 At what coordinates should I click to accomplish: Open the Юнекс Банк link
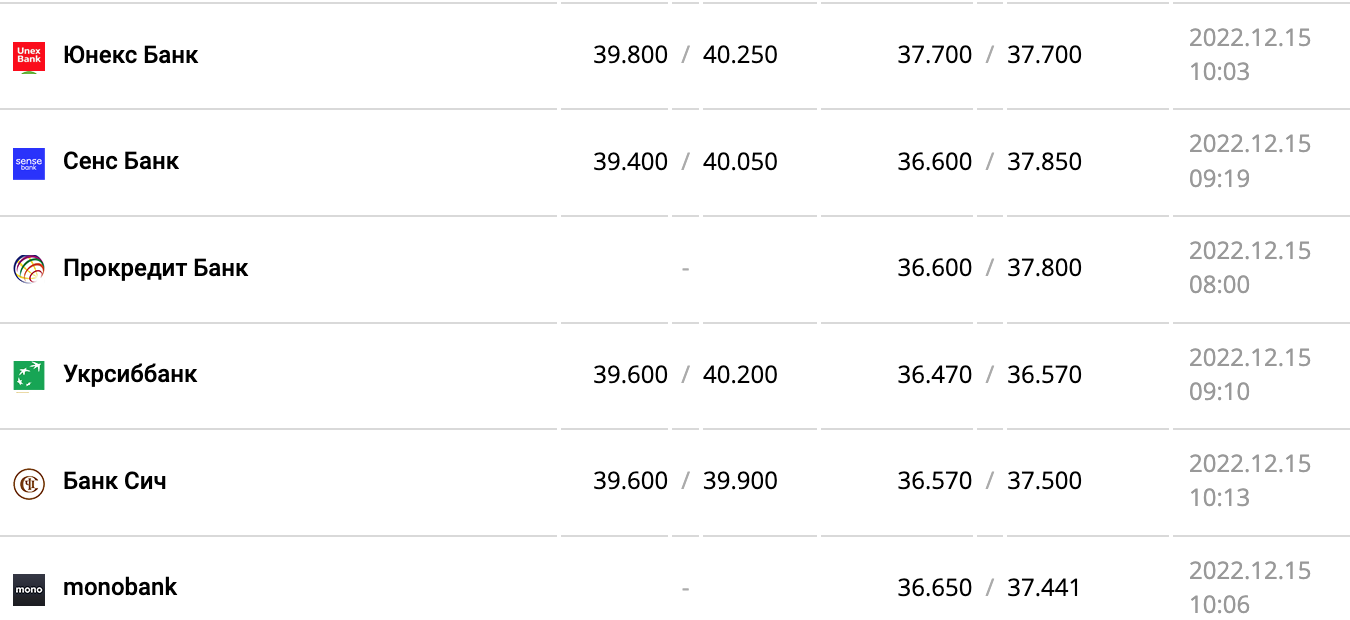click(130, 55)
